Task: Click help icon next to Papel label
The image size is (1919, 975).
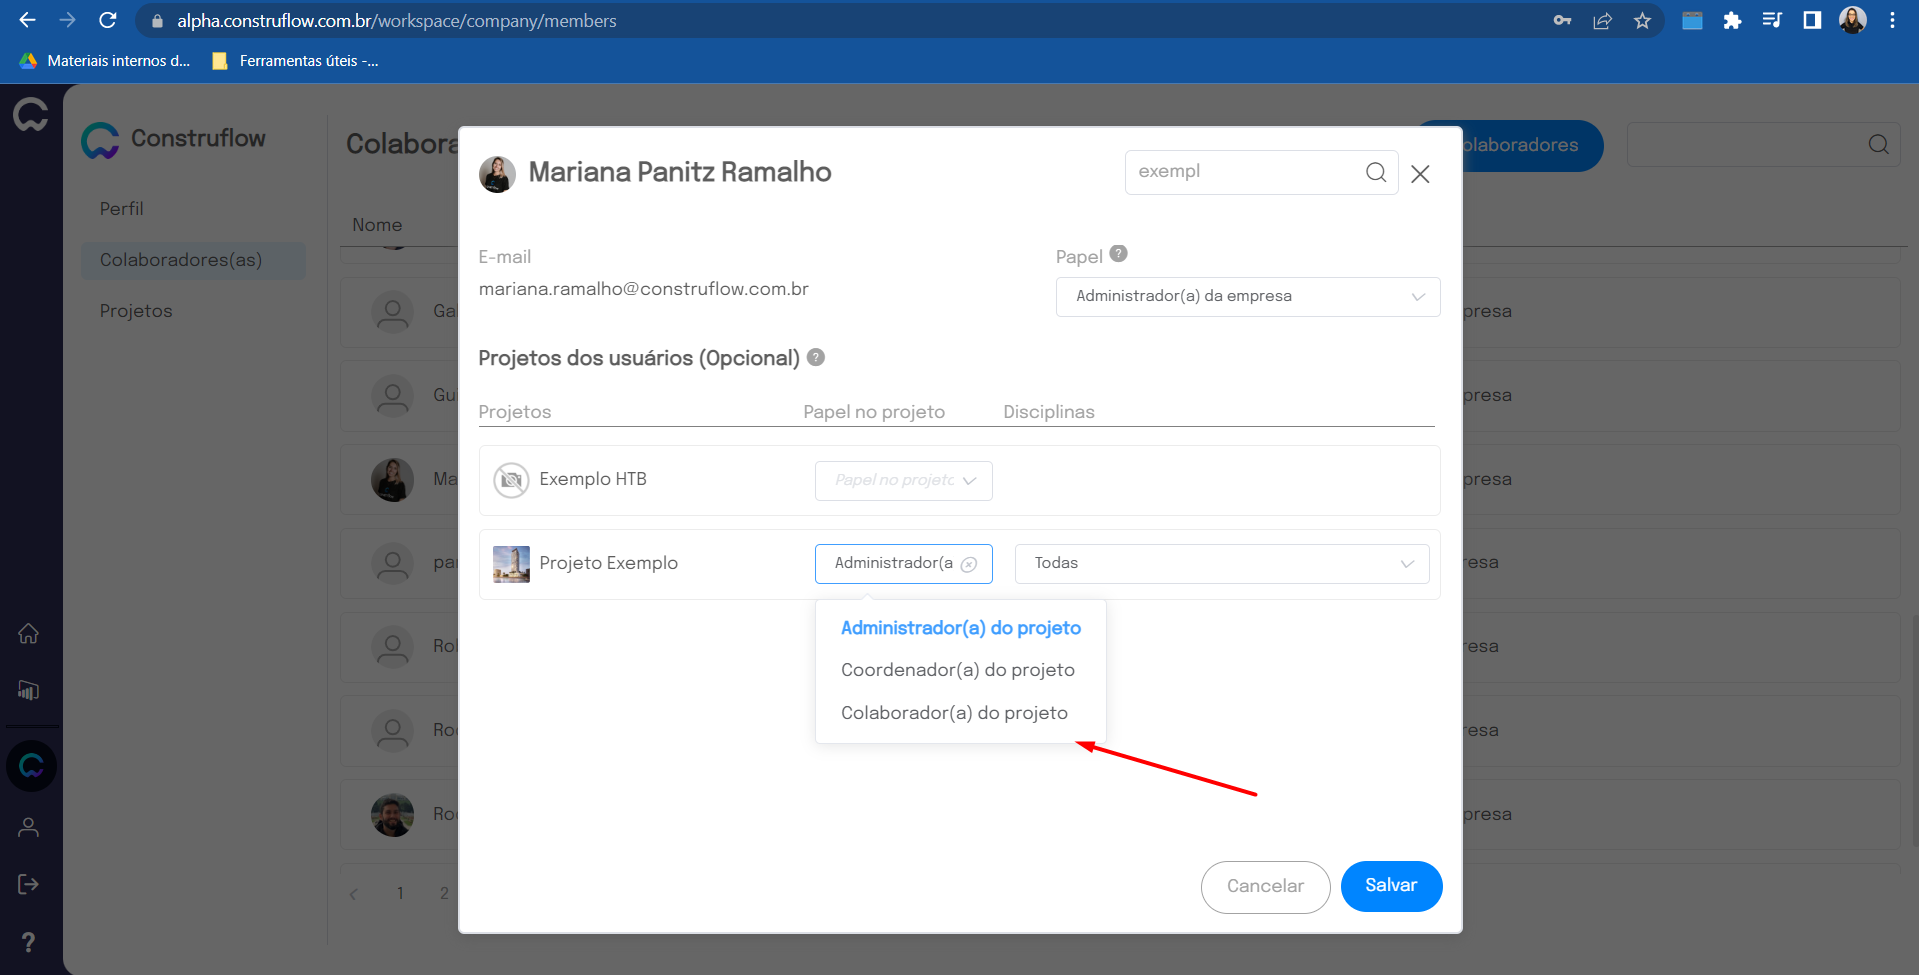Action: point(1118,254)
